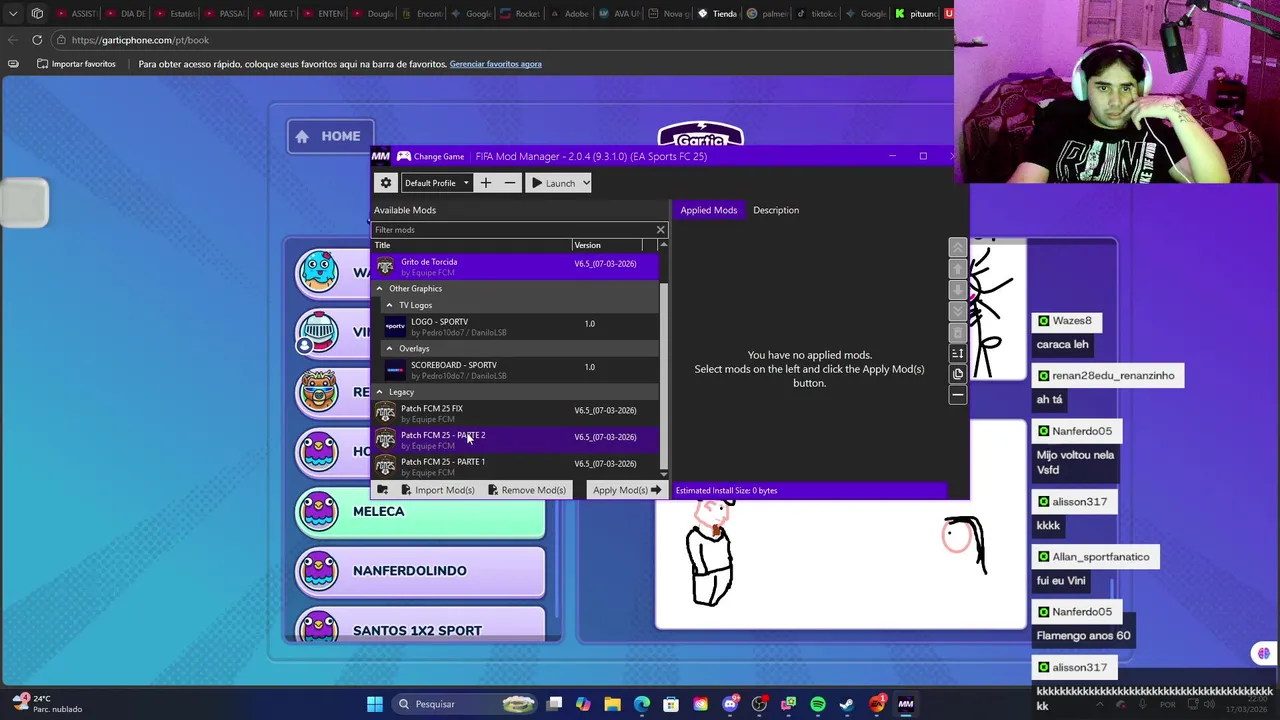Remove the current profile with minus button
The image size is (1280, 720).
(x=510, y=183)
